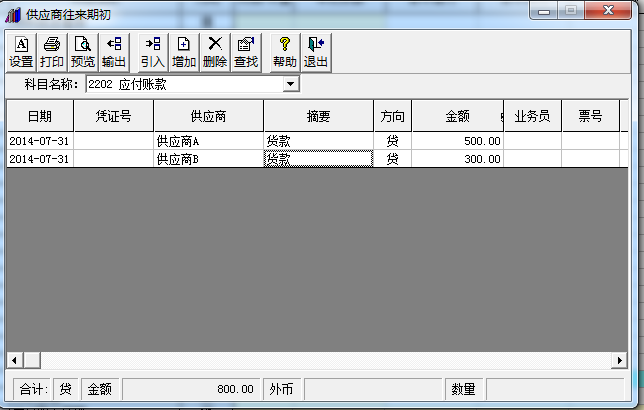644x410 pixels.
Task: Select the 贷 direction cell for 供应商A
Action: click(393, 141)
